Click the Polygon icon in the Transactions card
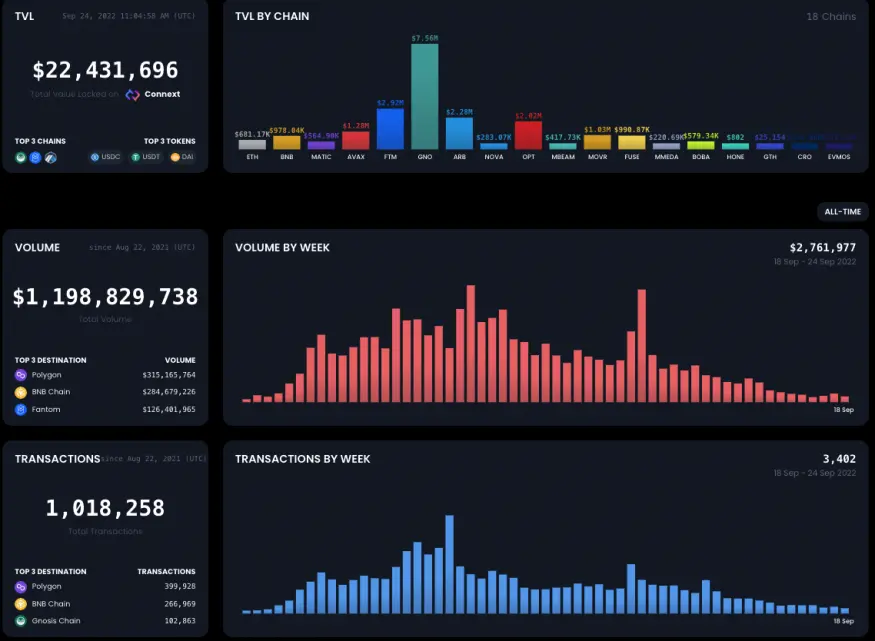The width and height of the screenshot is (875, 641). coord(21,587)
